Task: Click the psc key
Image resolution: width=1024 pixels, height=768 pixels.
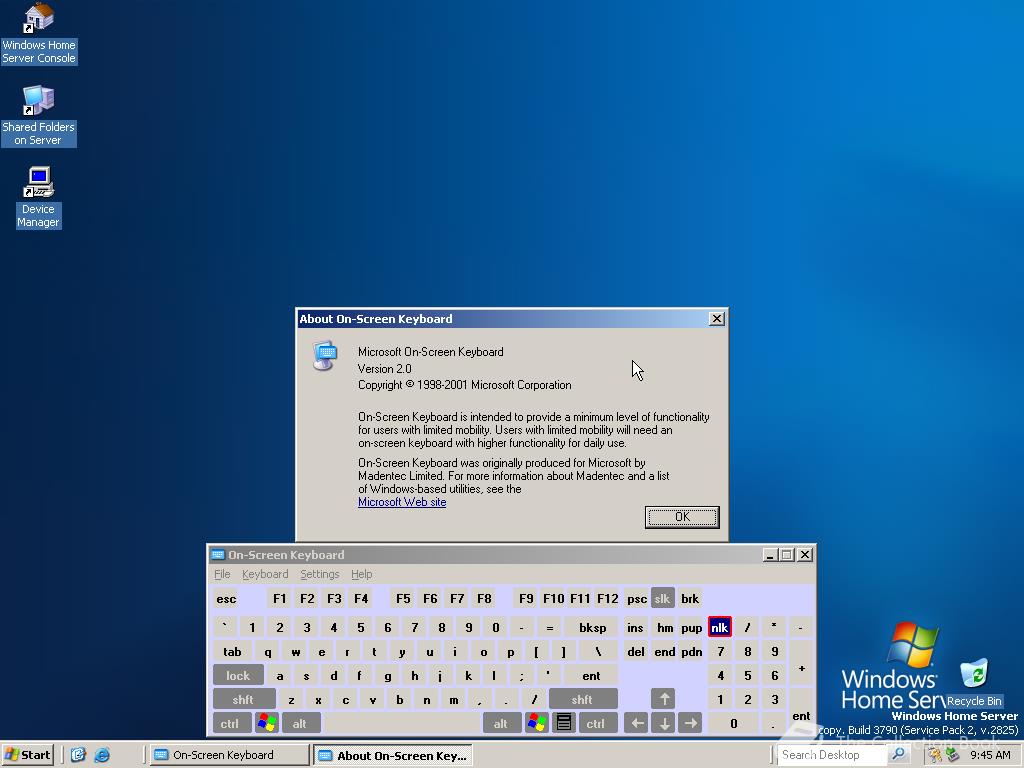Action: point(637,599)
